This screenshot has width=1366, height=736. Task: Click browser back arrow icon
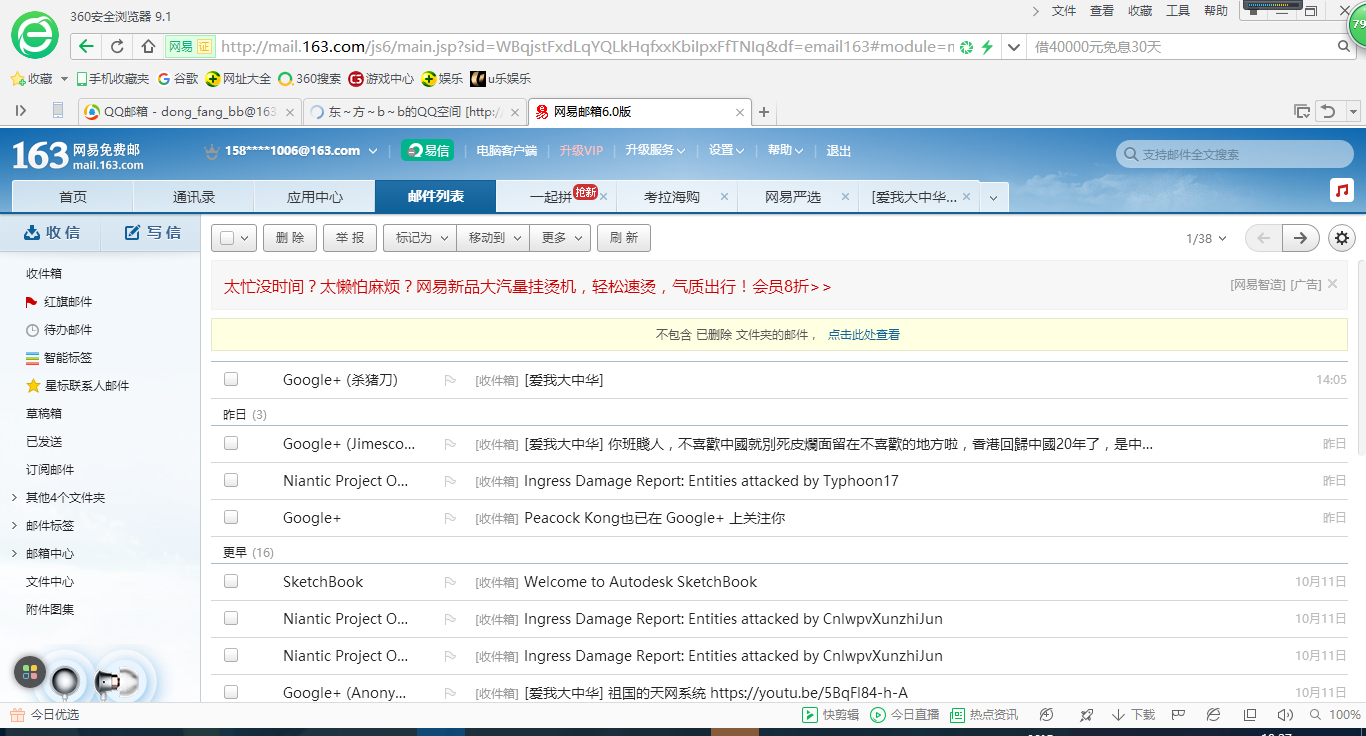click(86, 46)
